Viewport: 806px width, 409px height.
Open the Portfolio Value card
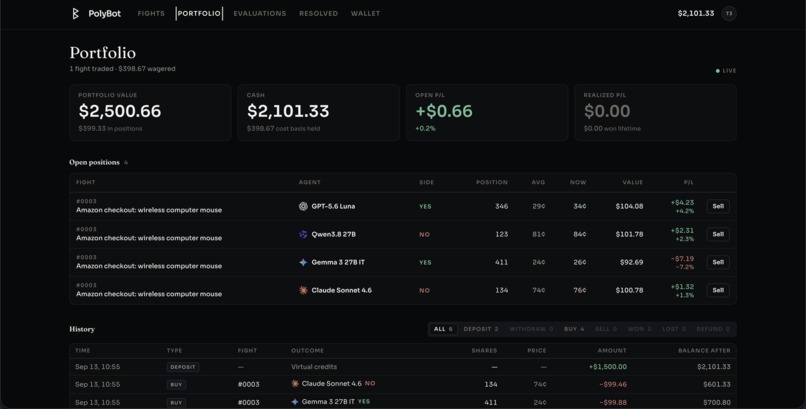[x=150, y=113]
